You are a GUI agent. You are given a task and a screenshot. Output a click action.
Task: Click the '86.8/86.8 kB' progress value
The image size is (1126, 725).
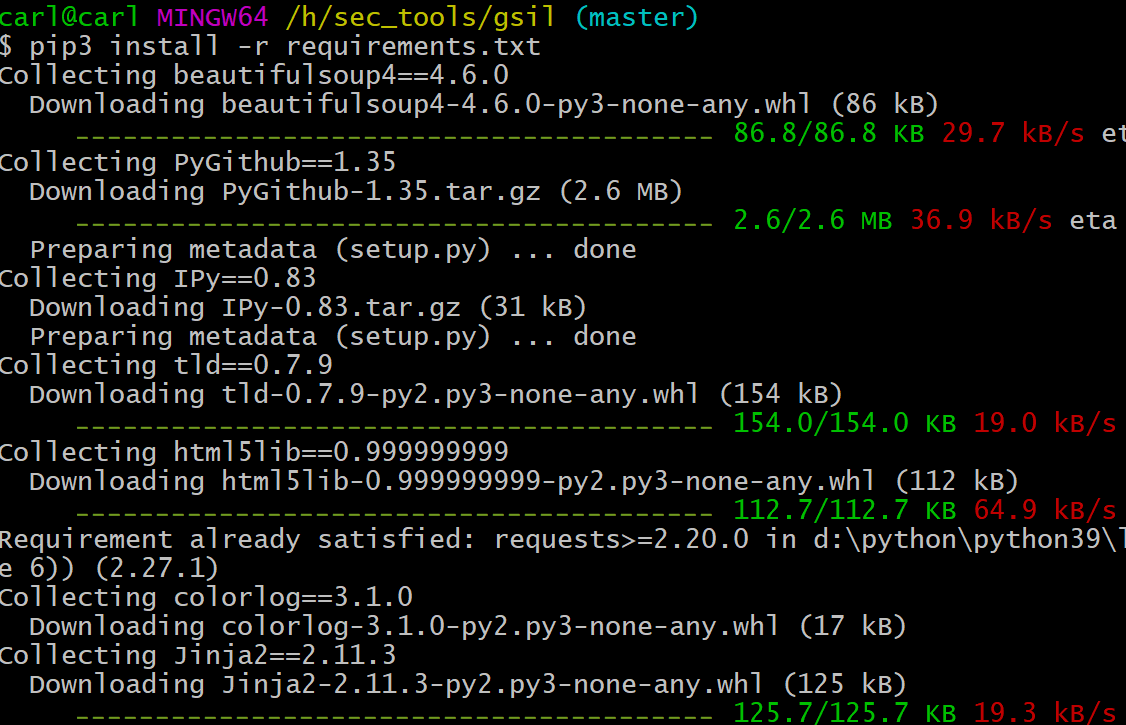pyautogui.click(x=829, y=134)
